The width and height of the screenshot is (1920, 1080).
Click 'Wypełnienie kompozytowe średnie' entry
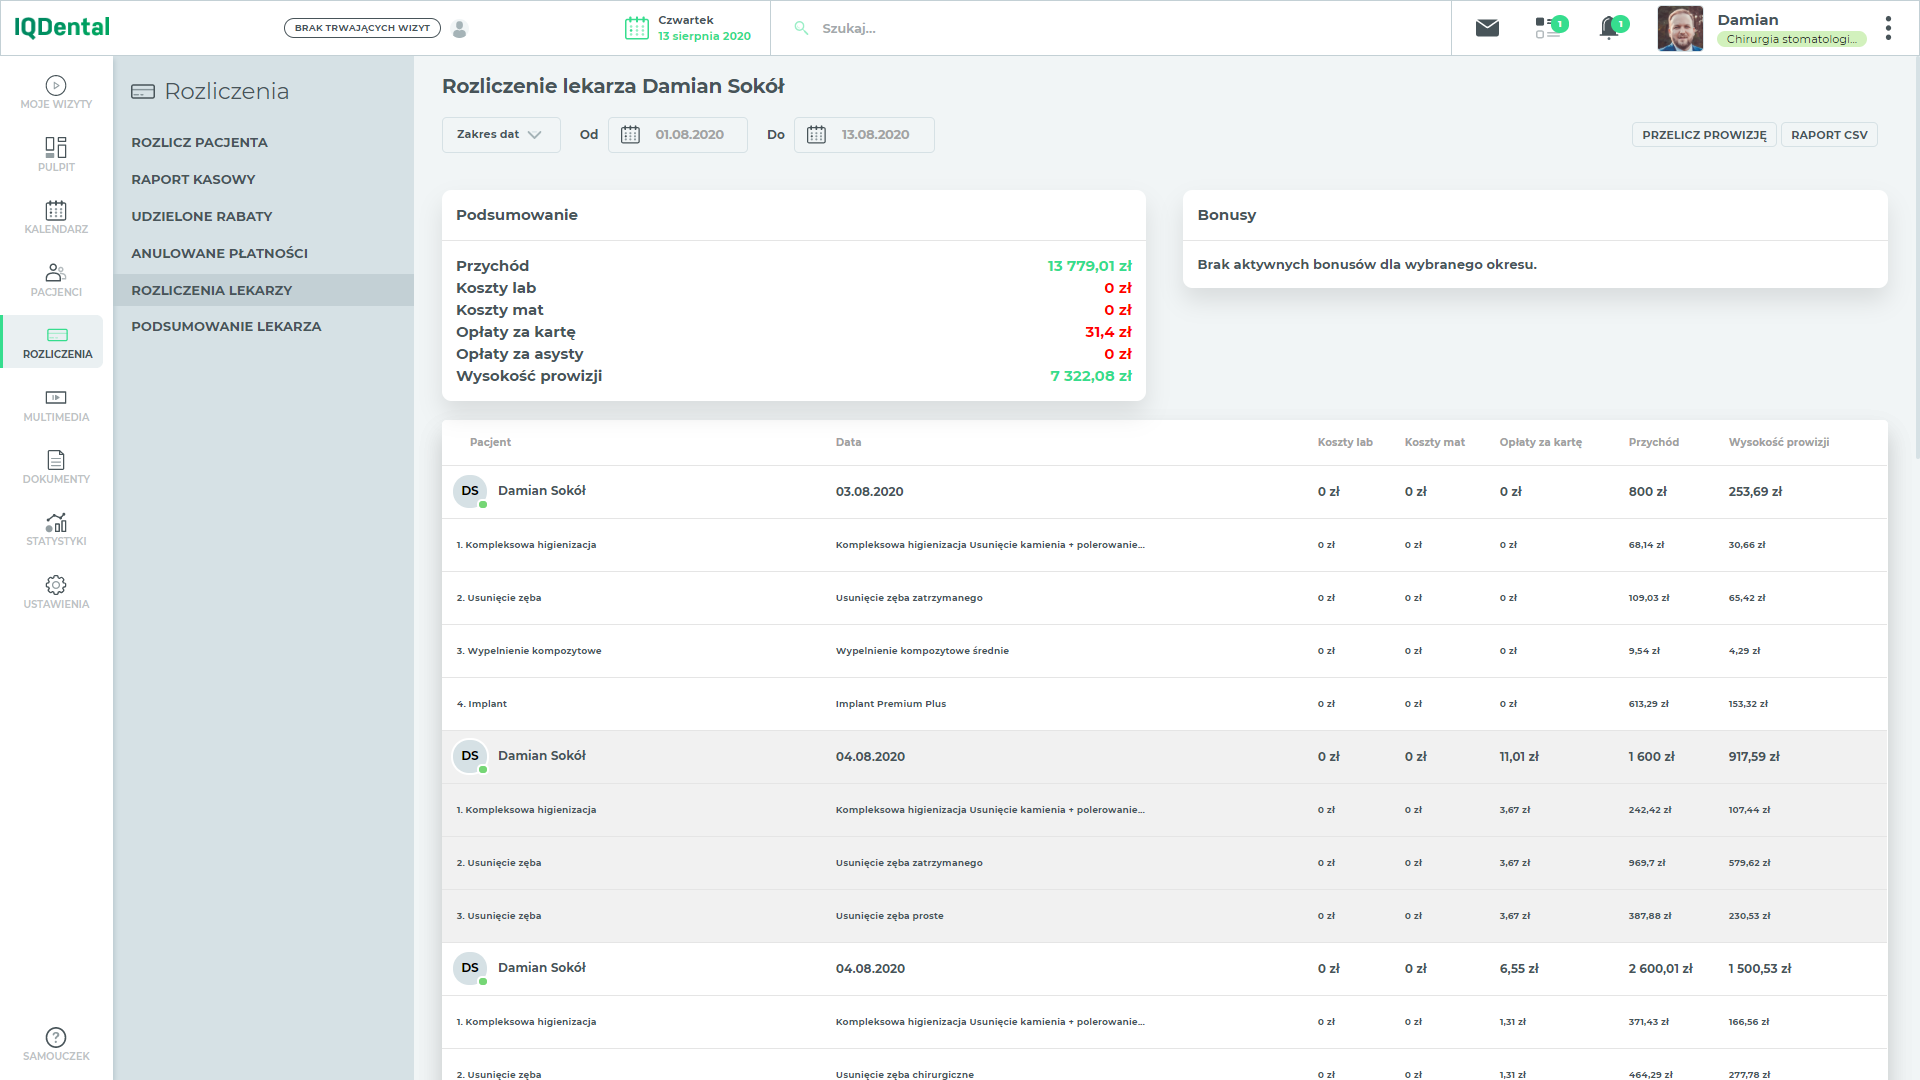tap(922, 651)
